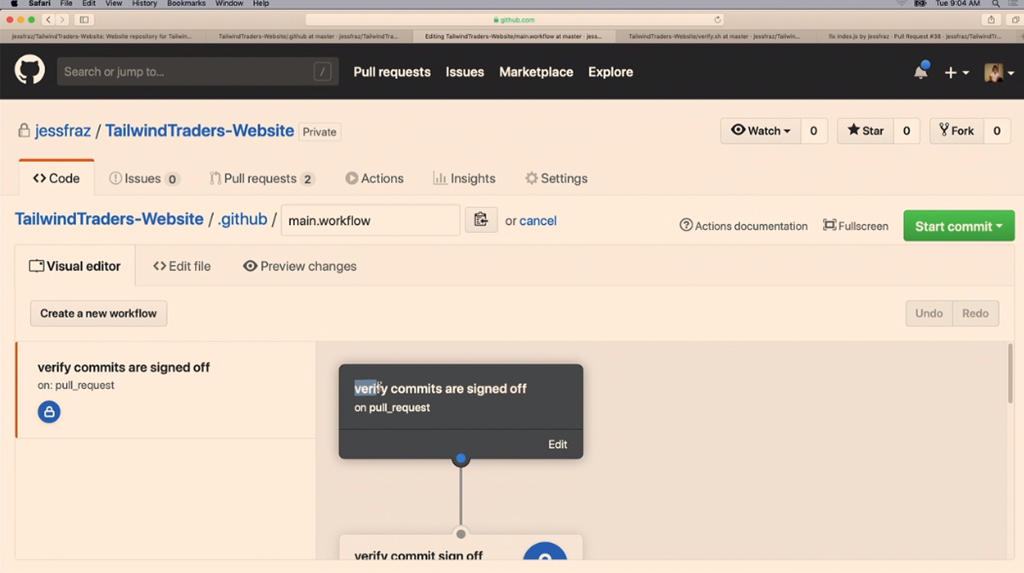Expand the Watch dropdown

pos(760,131)
